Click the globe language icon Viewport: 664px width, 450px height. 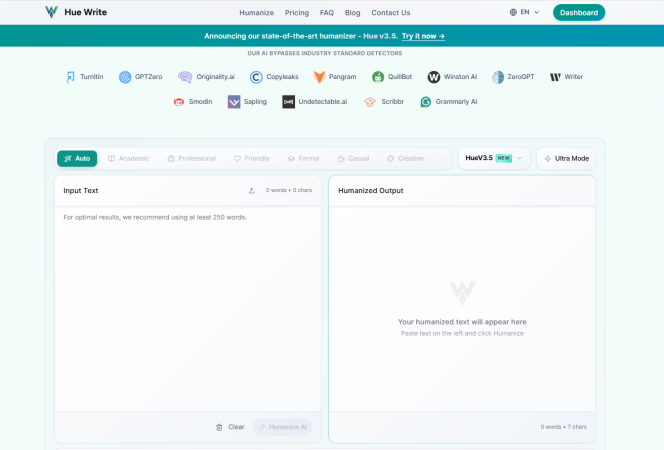(514, 13)
